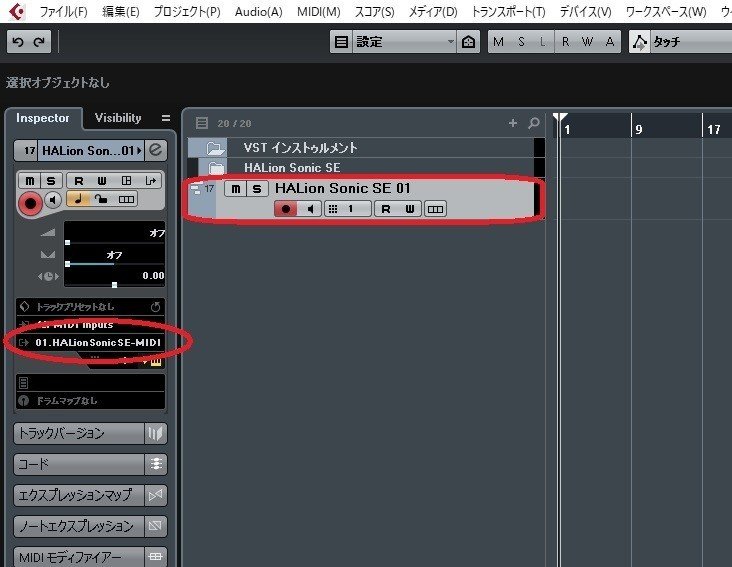Click the HALion Sonic SE folder icon
This screenshot has height=567, width=732.
(x=217, y=168)
